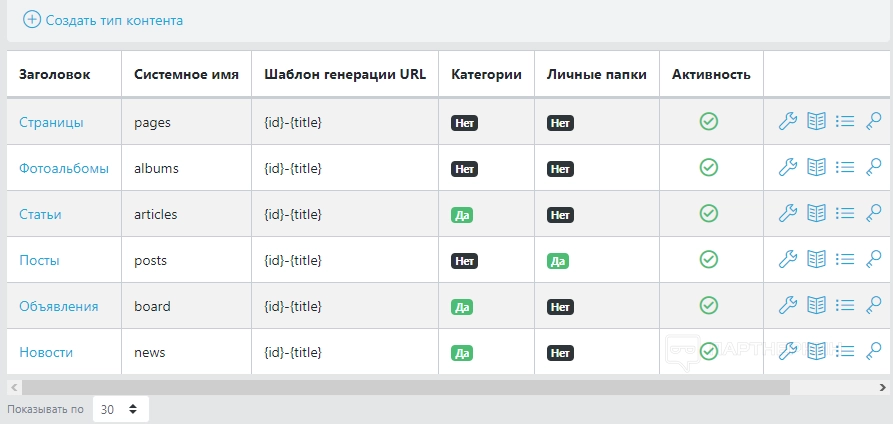Click the wrench icon for Статьи row
Image resolution: width=893 pixels, height=424 pixels.
787,214
